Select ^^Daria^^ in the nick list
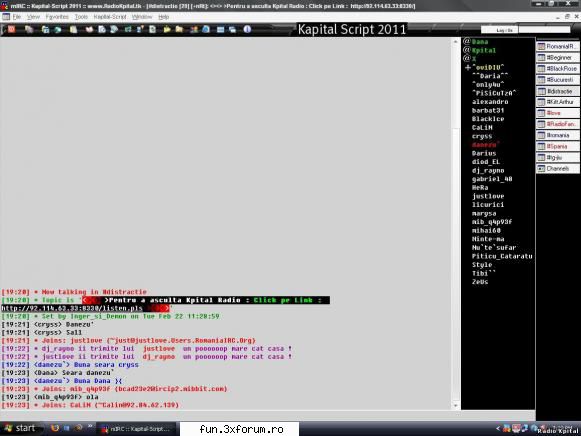Screen dimensions: 581x436 [489, 76]
